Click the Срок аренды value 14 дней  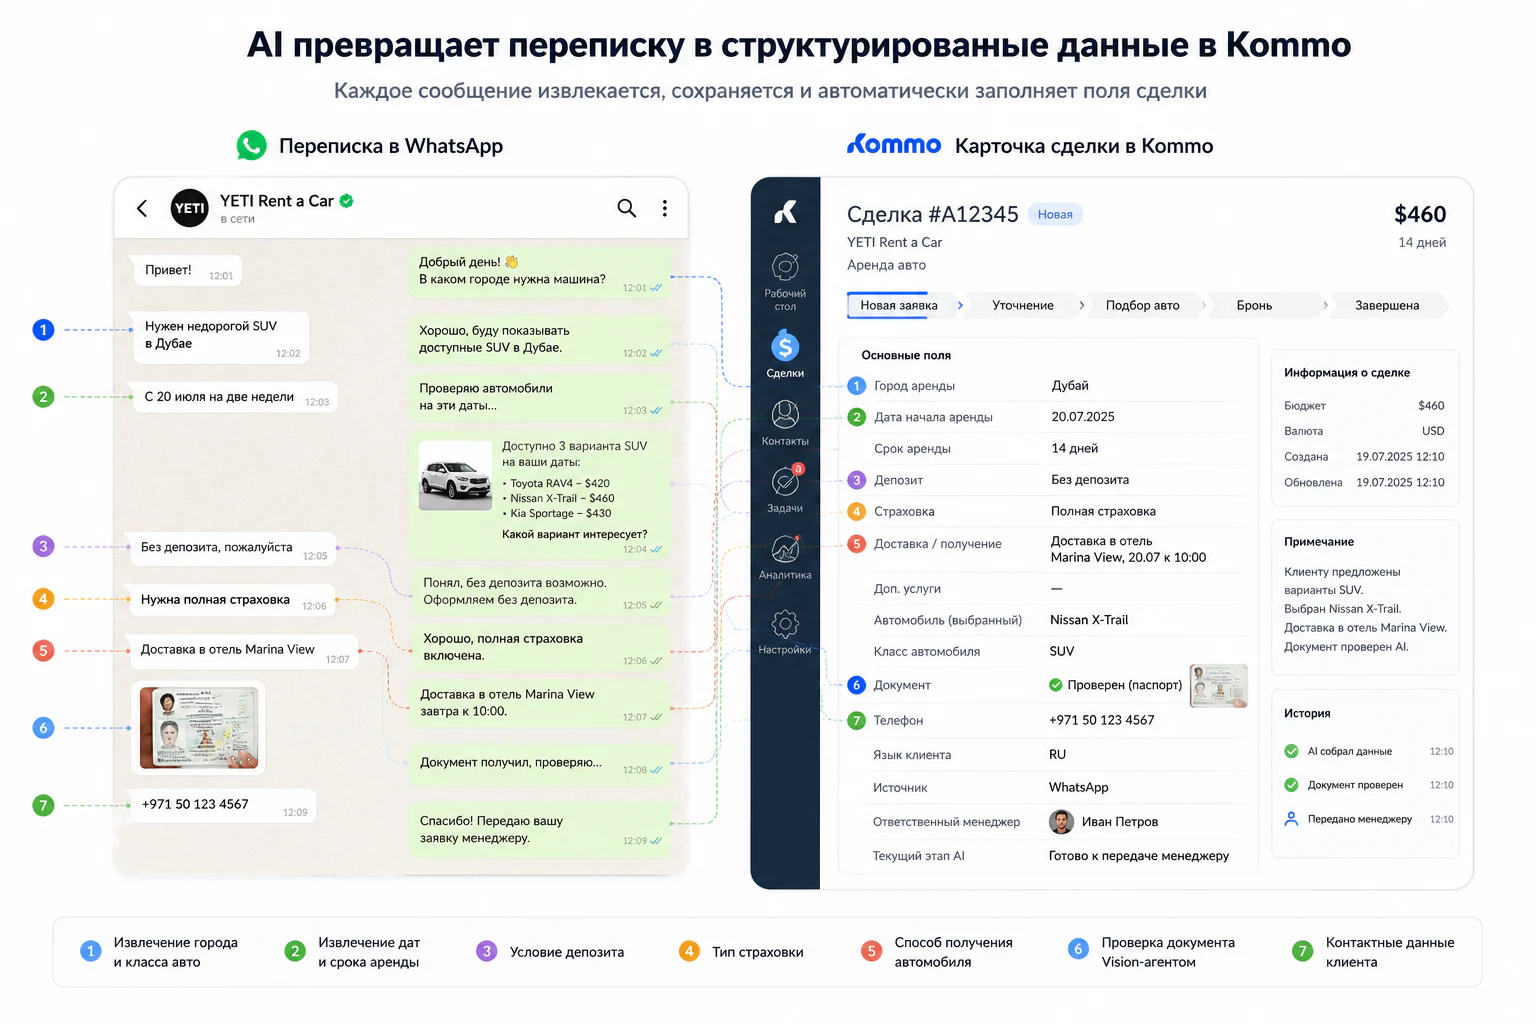(1075, 448)
